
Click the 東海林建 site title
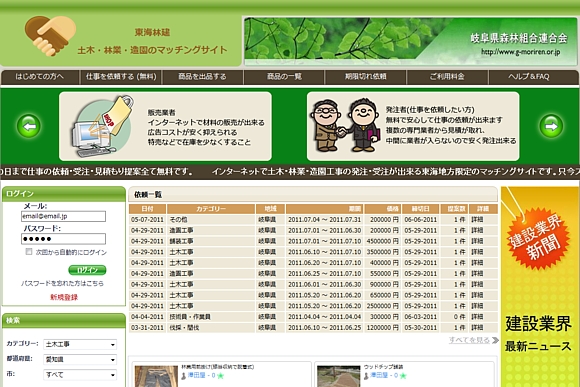click(x=152, y=33)
